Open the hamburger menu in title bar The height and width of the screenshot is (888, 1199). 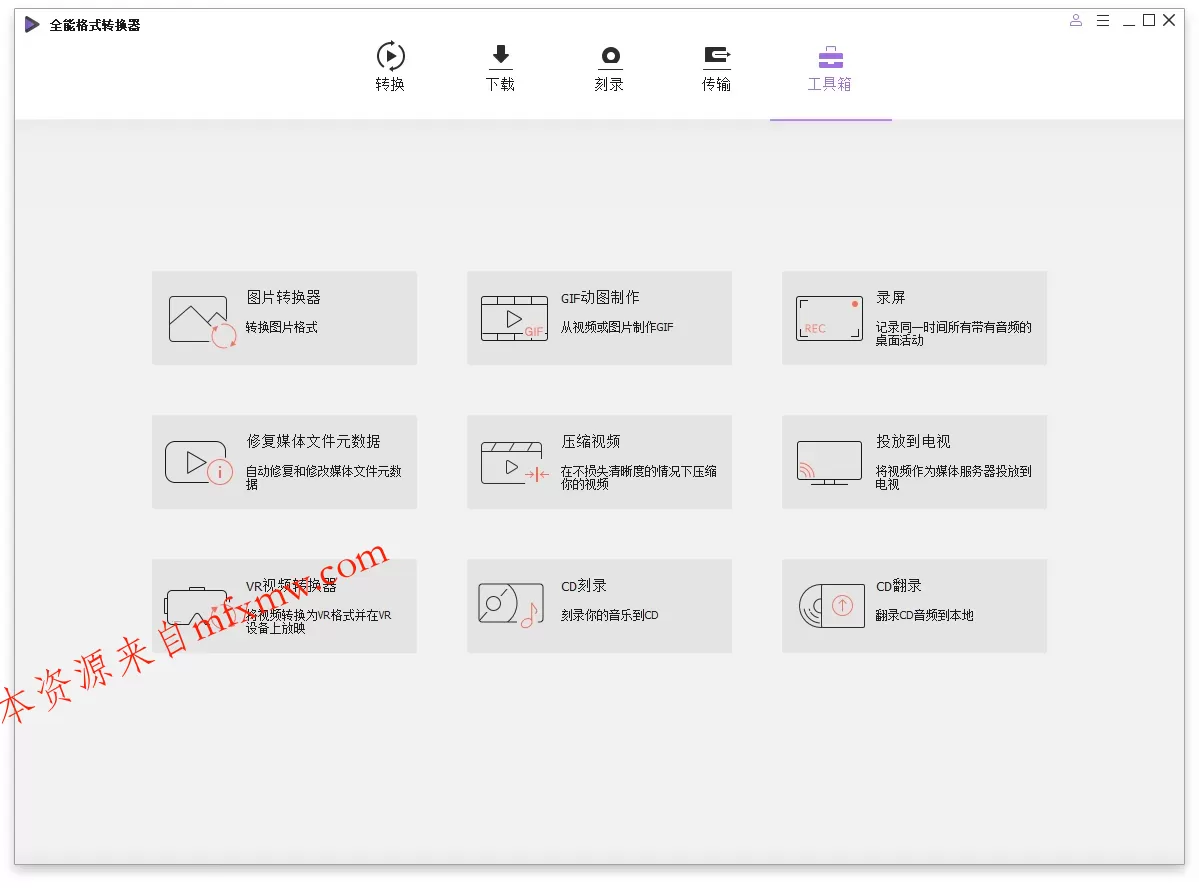(x=1103, y=21)
